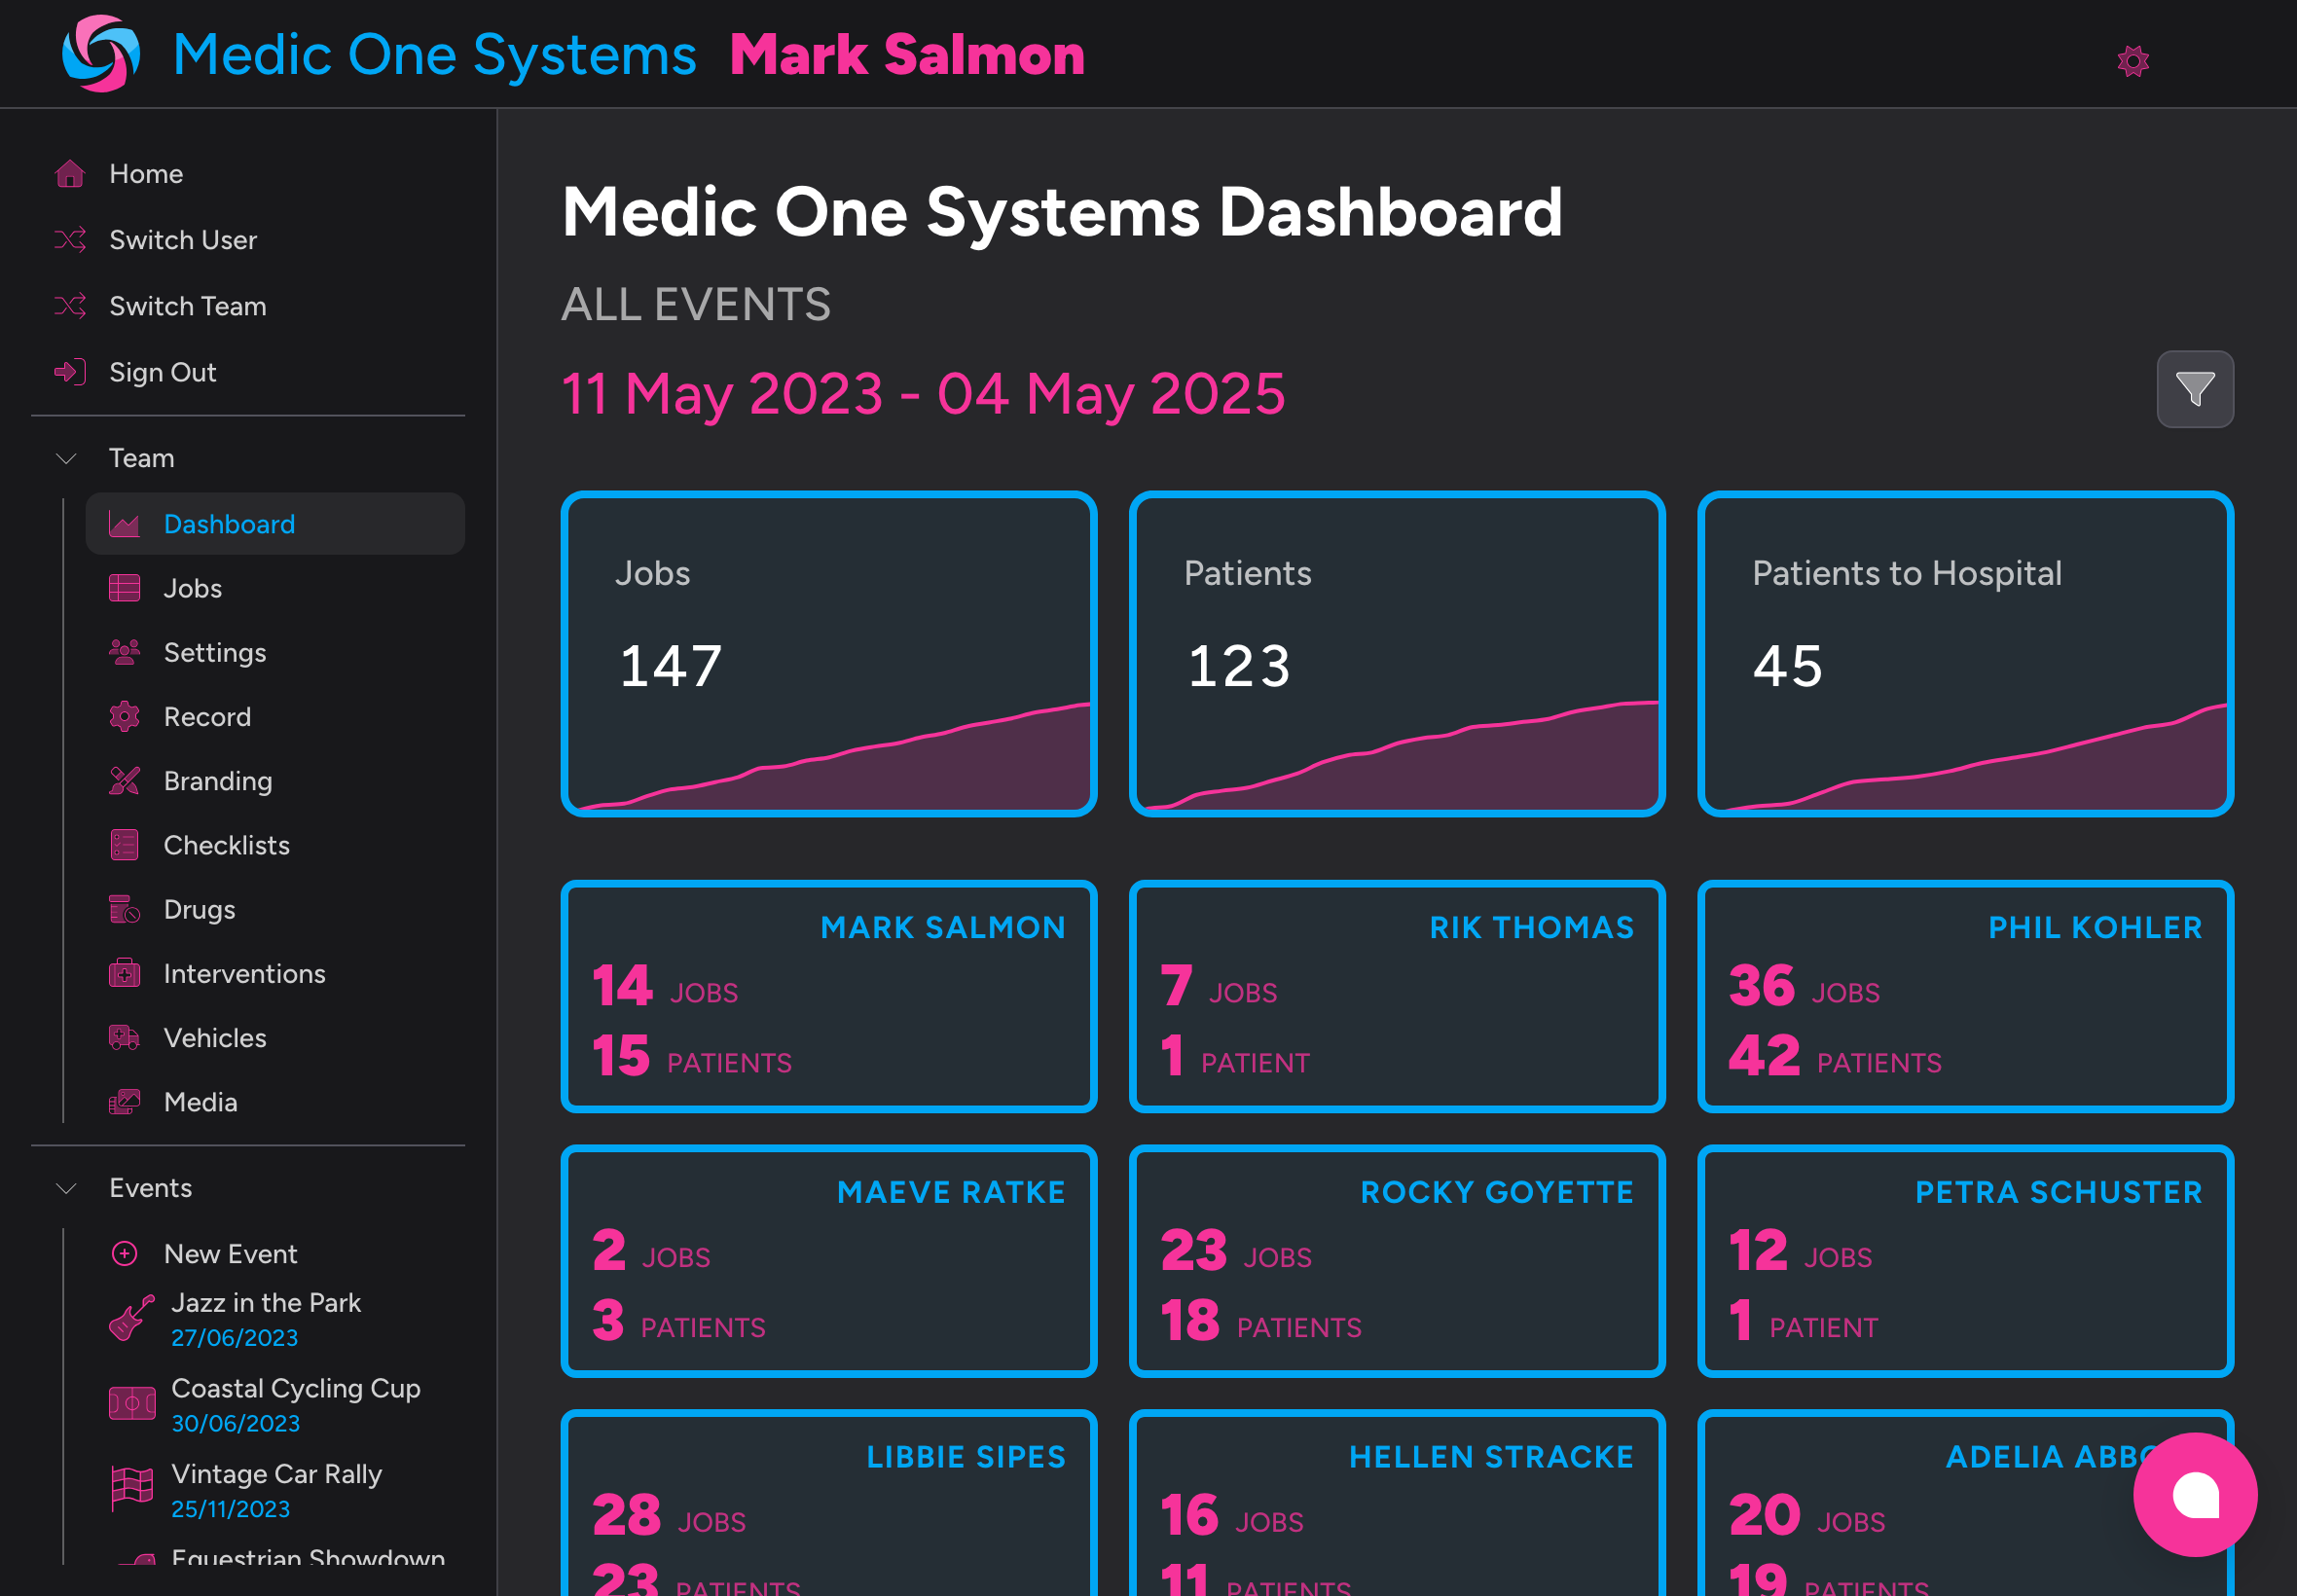The image size is (2297, 1596).
Task: Open the chat support bubble
Action: [2194, 1494]
